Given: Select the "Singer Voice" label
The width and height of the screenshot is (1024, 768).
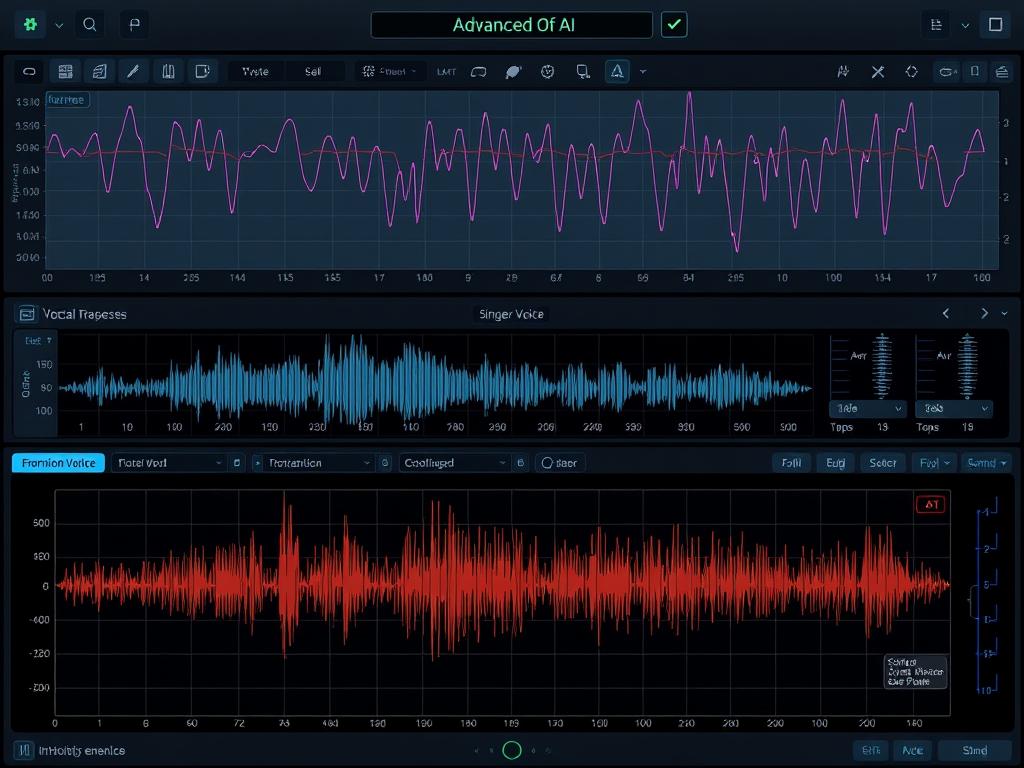Looking at the screenshot, I should 511,314.
